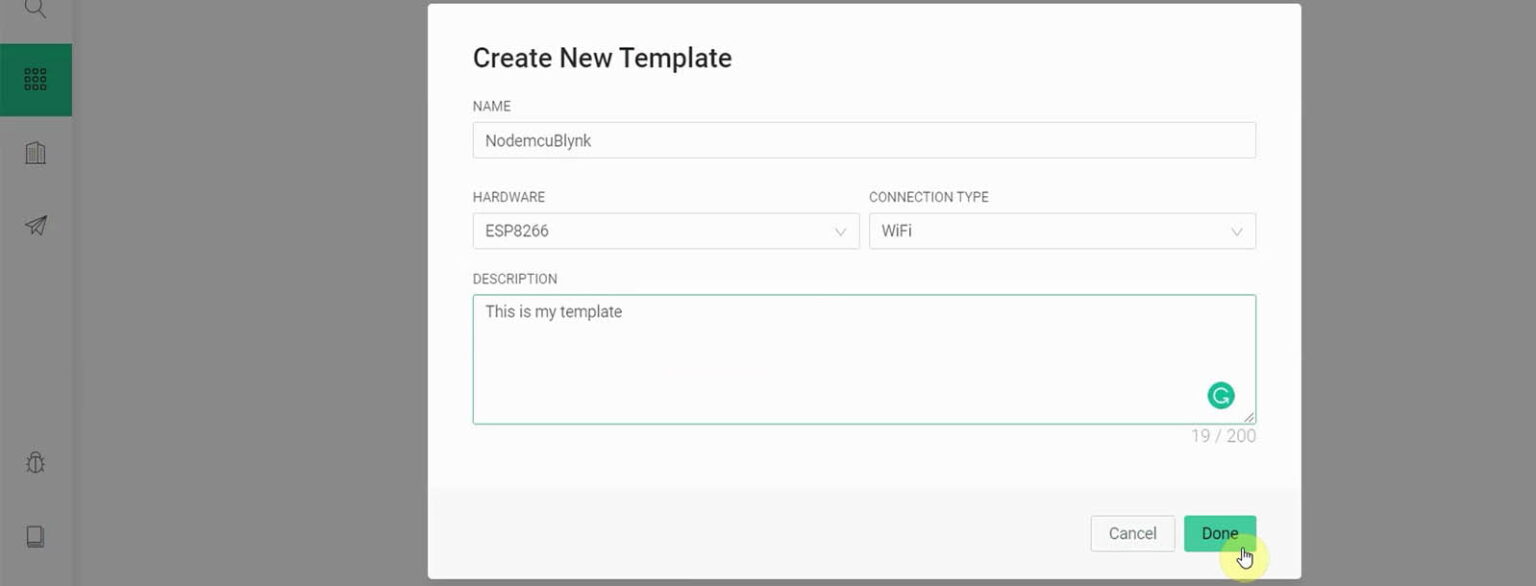
Task: Open the Templates grid icon in sidebar
Action: [35, 80]
